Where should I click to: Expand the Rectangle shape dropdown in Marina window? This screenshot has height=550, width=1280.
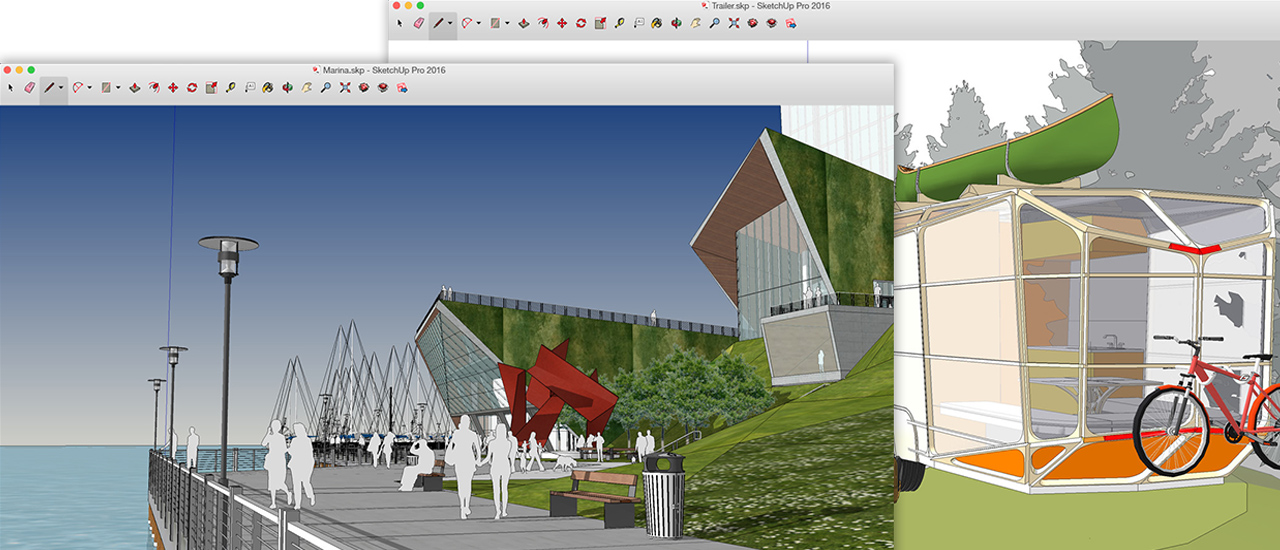[118, 88]
